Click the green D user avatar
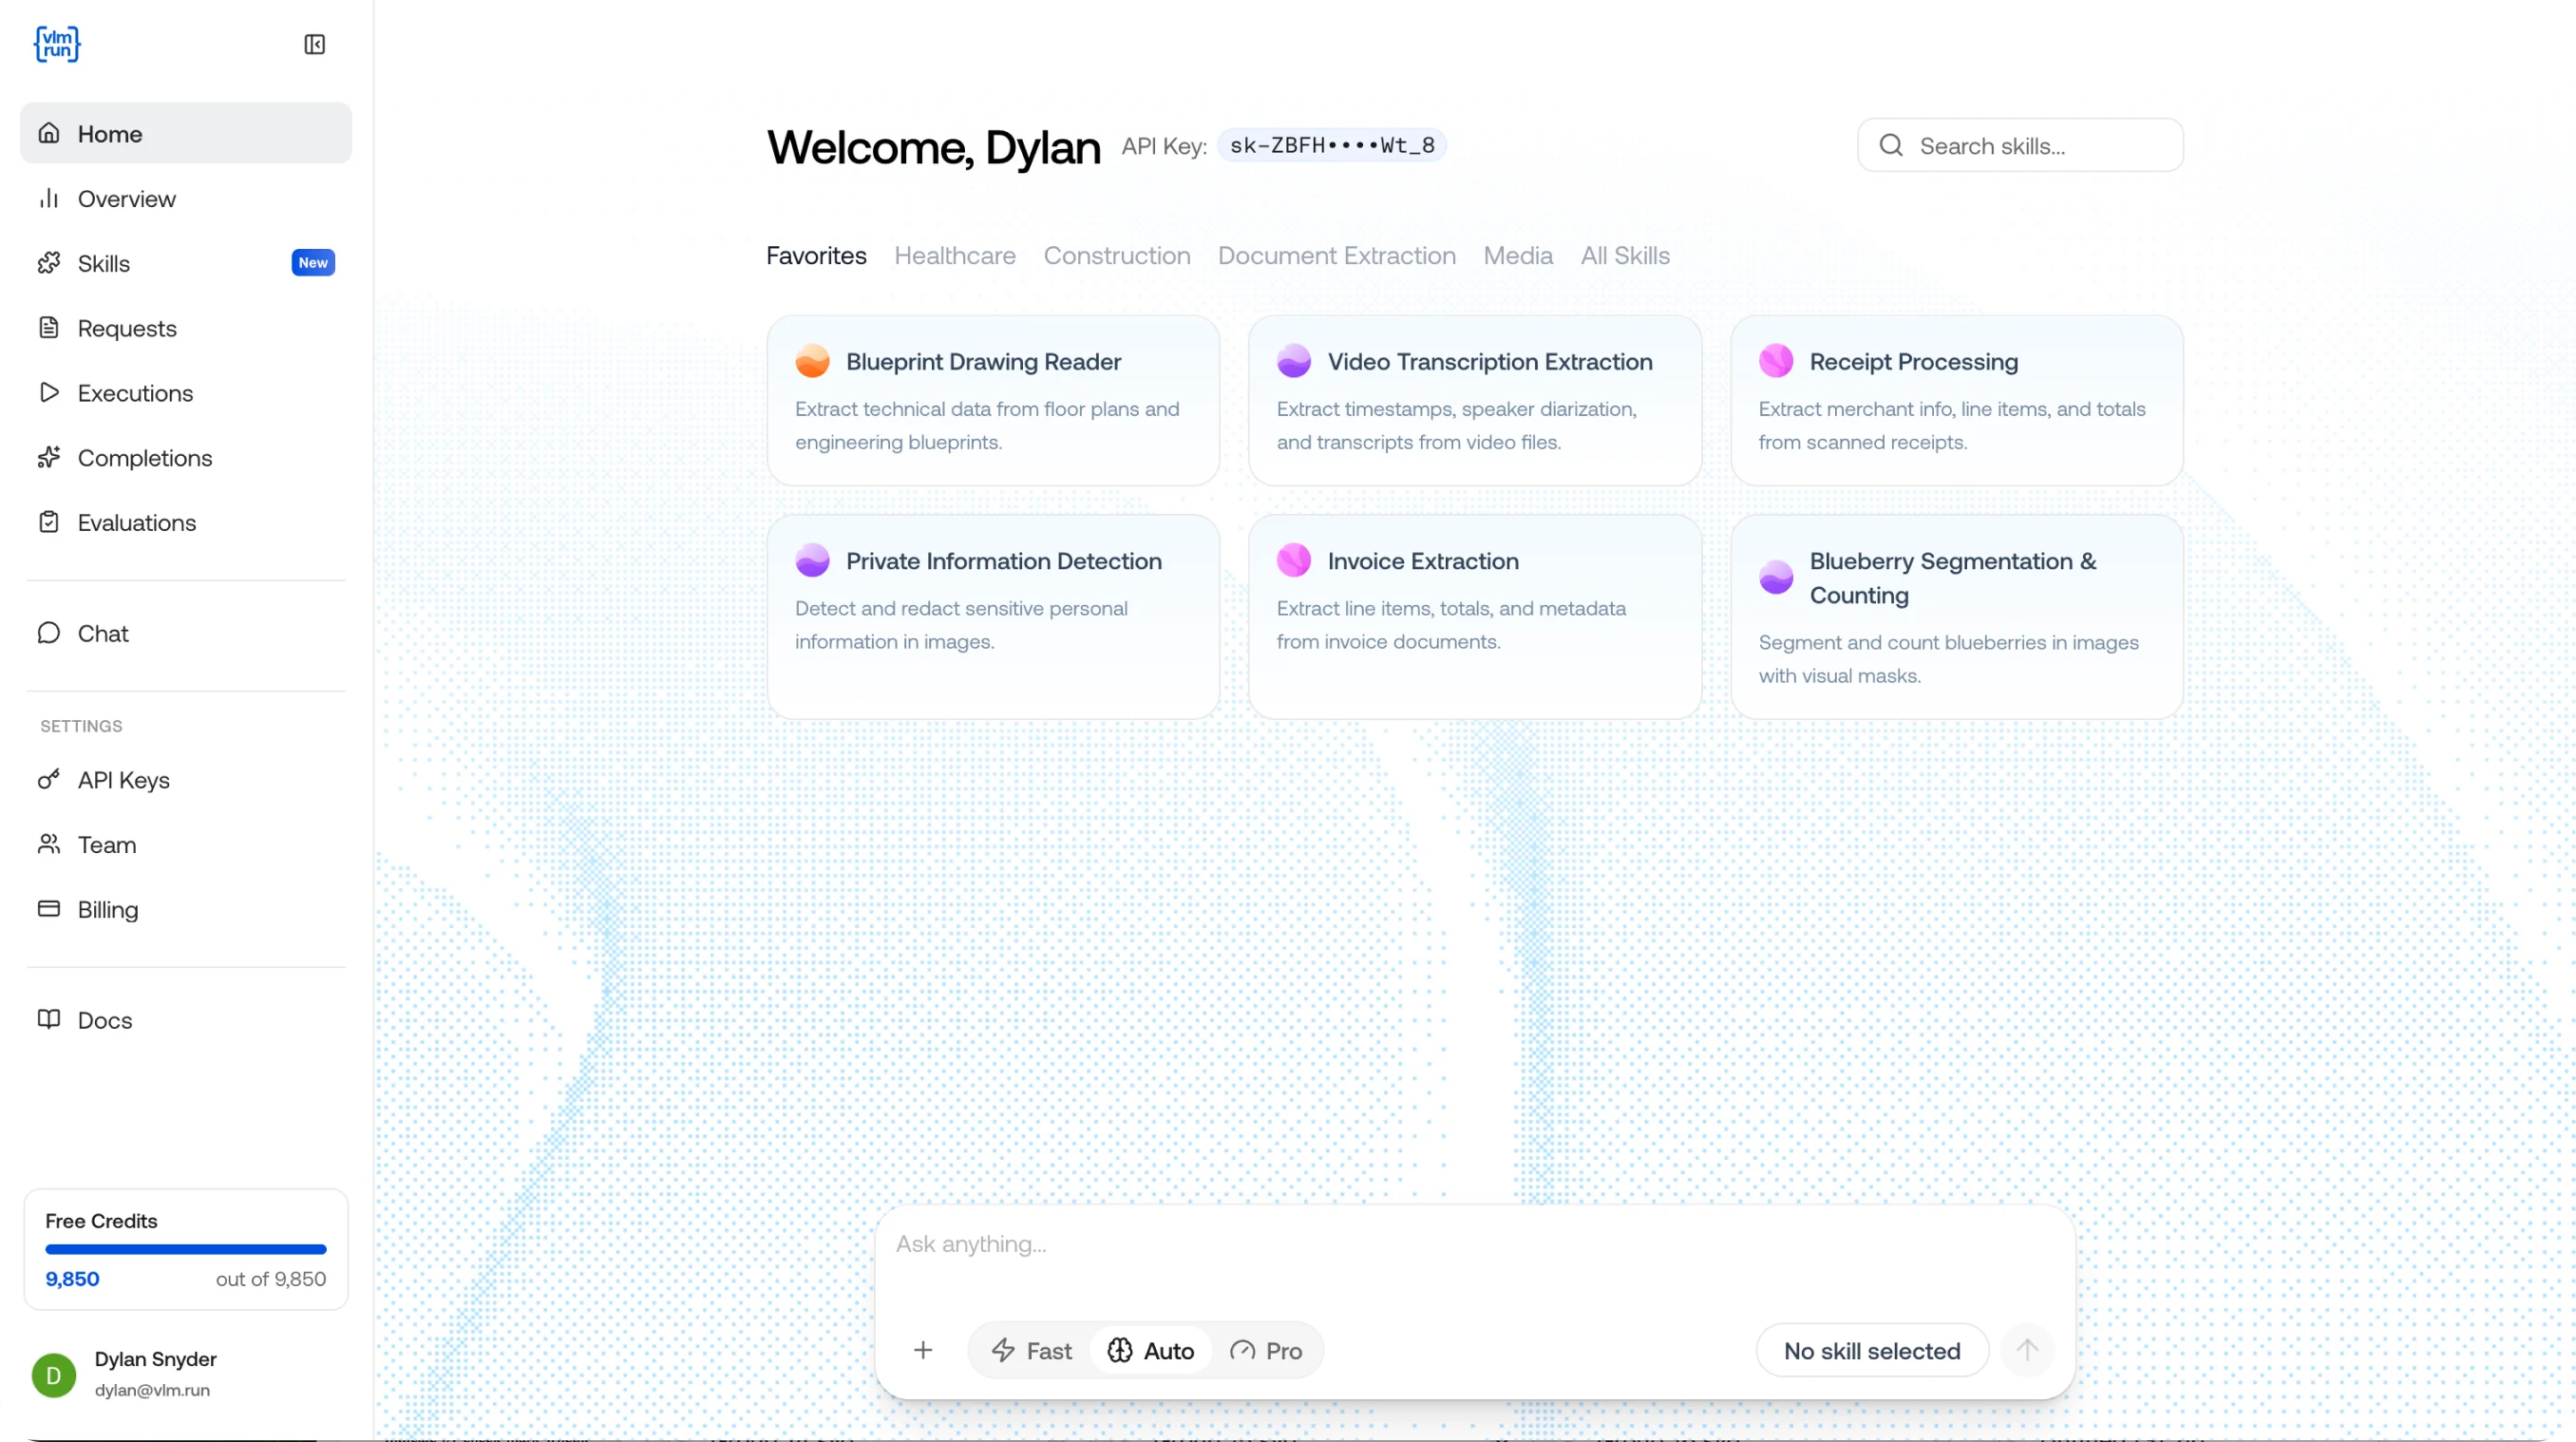 [x=54, y=1375]
